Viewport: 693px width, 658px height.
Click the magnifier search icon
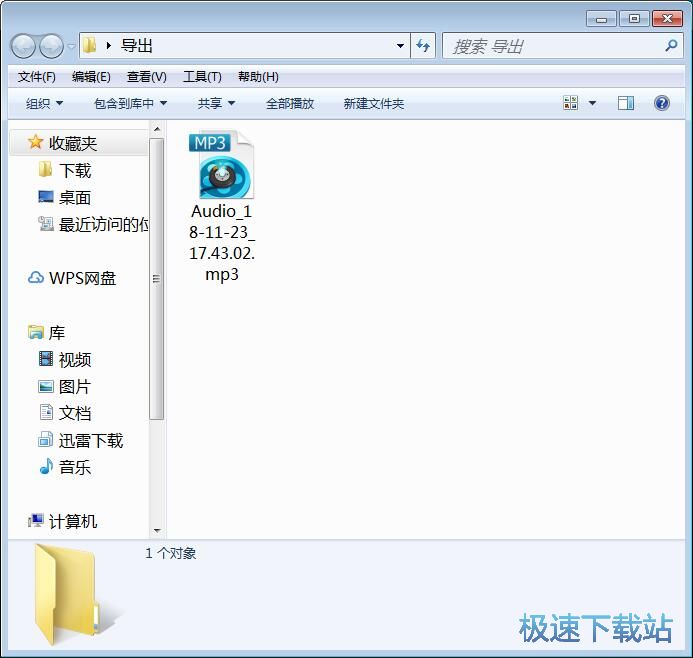point(671,46)
